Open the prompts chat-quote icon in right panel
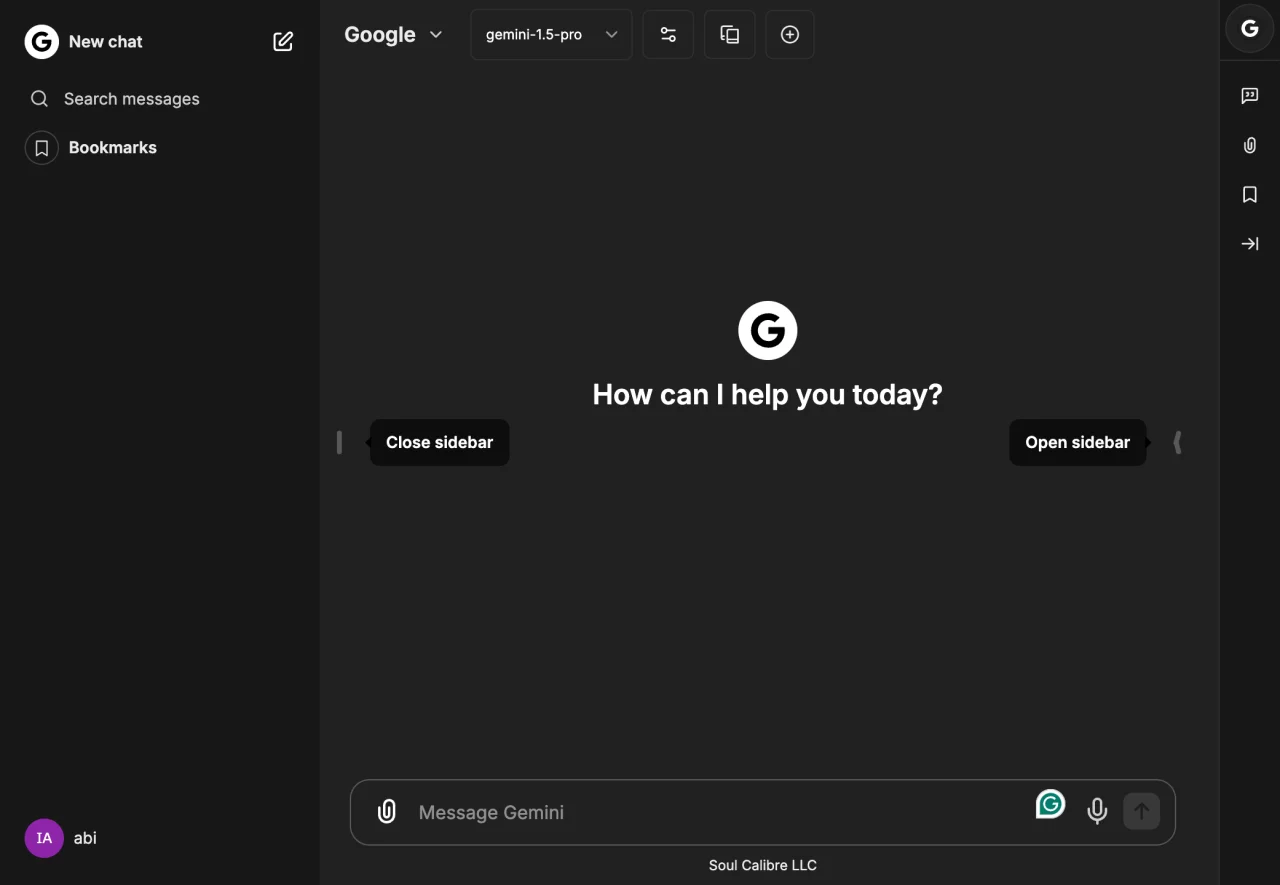This screenshot has height=885, width=1280. 1249,96
